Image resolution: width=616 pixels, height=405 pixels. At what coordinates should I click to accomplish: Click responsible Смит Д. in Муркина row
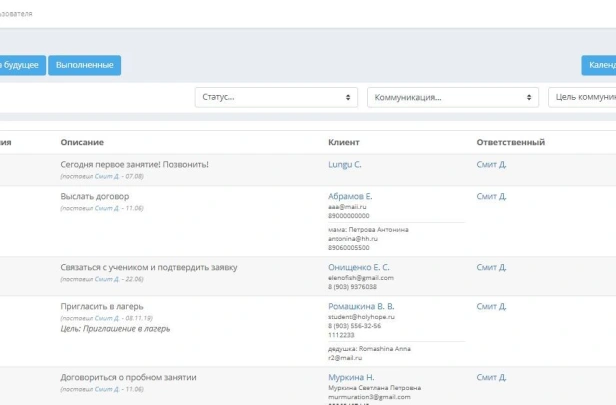(x=492, y=377)
